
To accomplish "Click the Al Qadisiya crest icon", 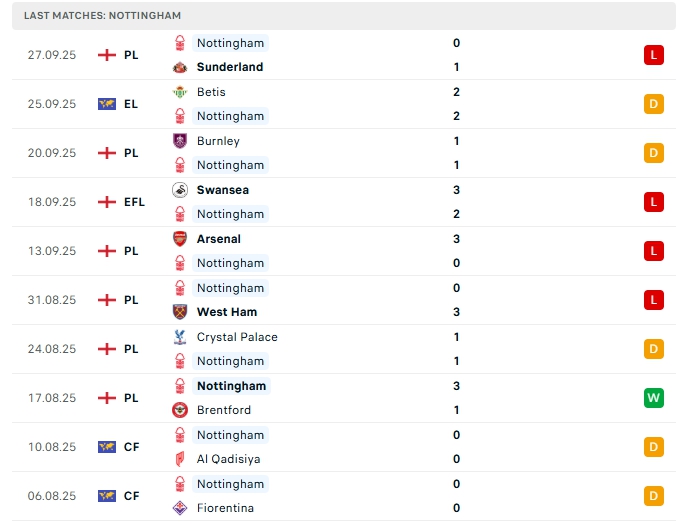I will click(180, 459).
